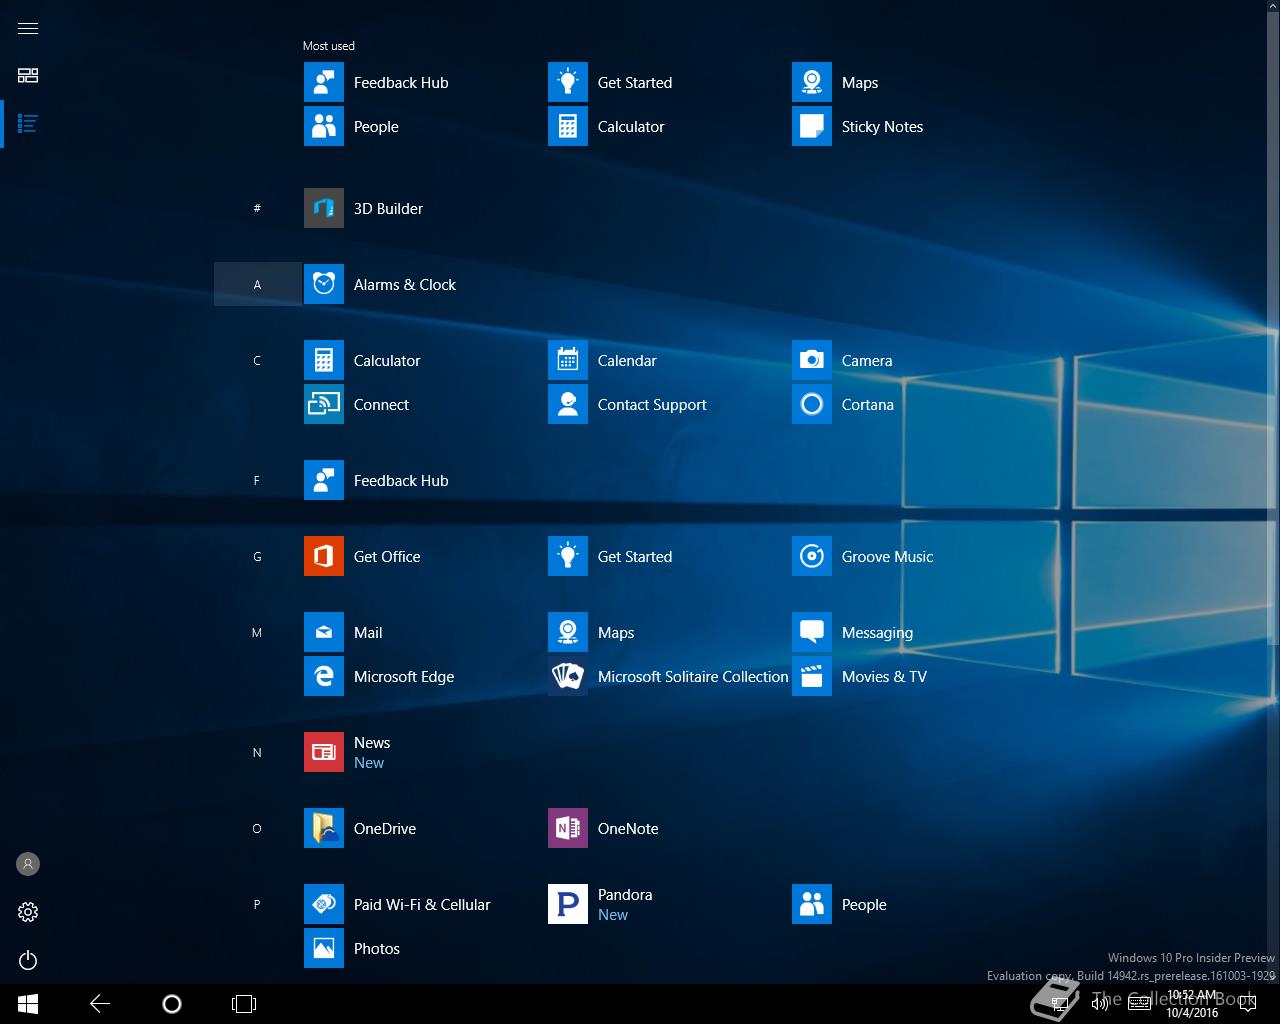Open Settings from the sidebar gear

28,912
